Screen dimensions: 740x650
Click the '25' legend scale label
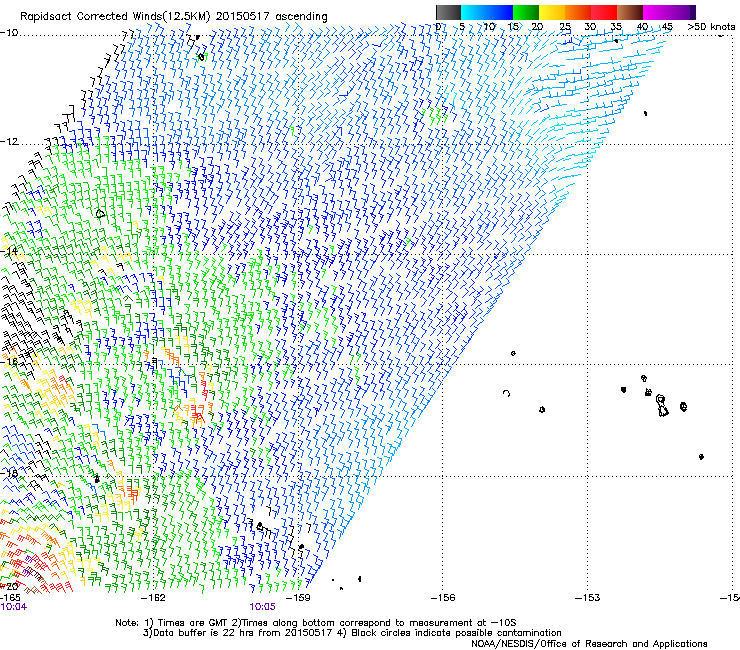point(565,27)
